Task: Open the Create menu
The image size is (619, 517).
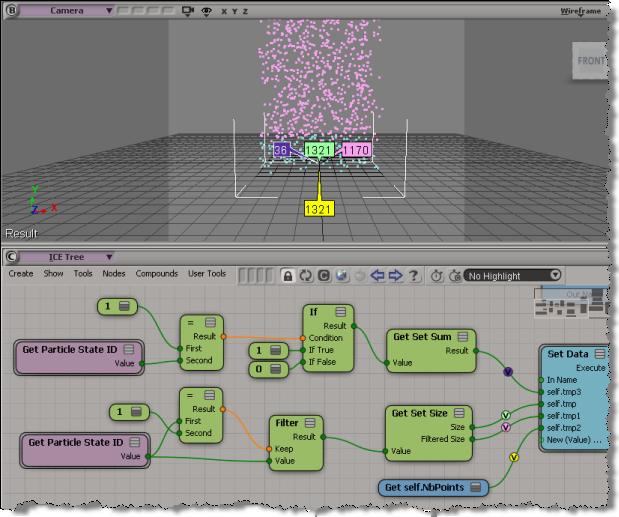Action: (x=20, y=274)
